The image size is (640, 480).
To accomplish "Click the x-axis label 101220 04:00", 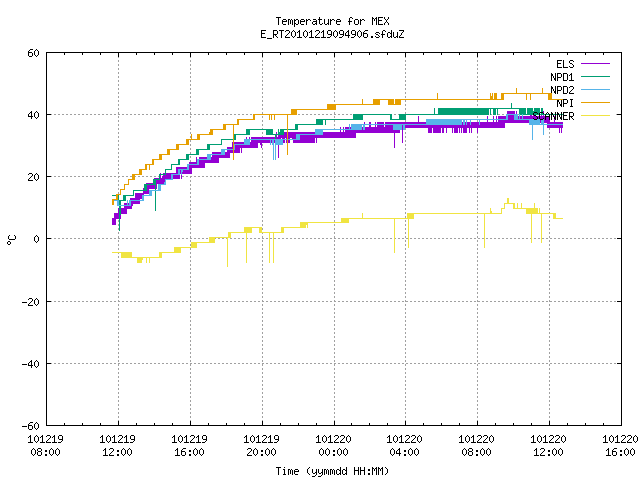I will (x=404, y=446).
